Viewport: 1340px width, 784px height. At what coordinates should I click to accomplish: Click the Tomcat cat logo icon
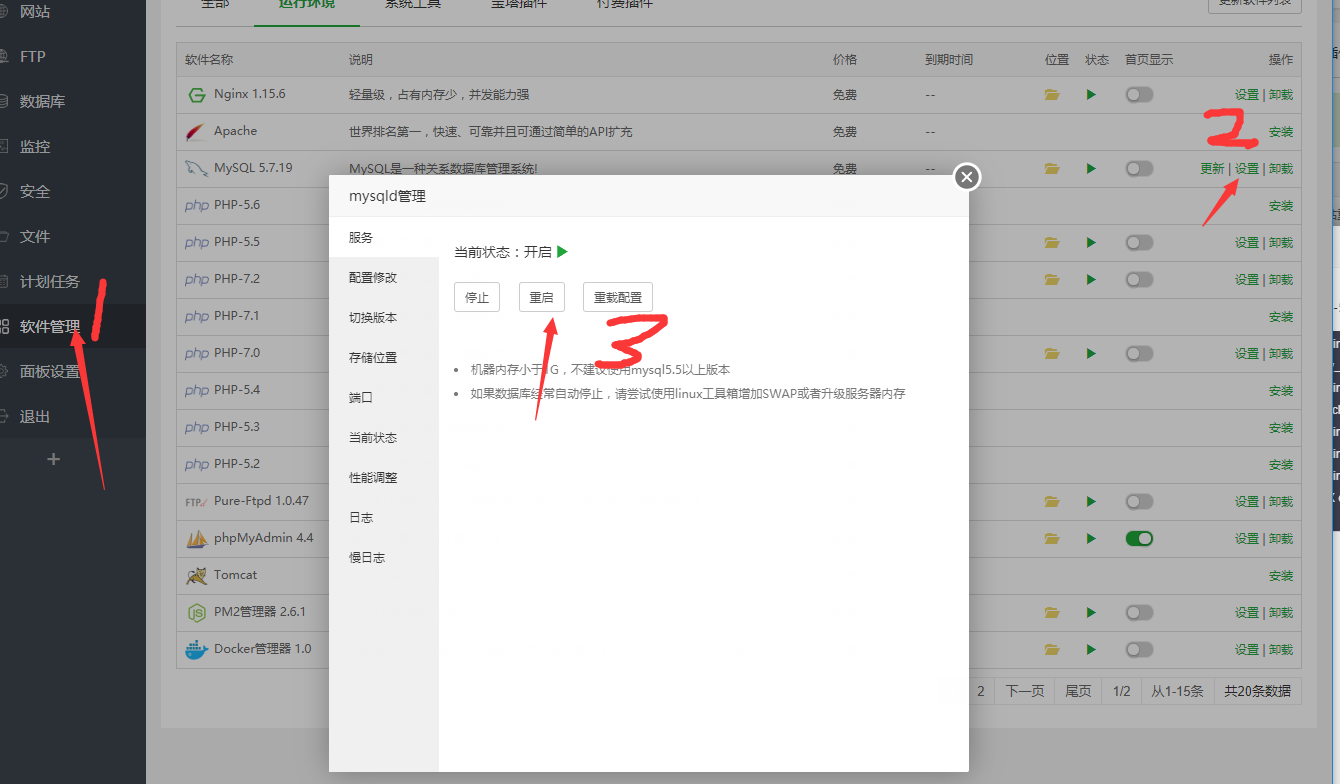coord(196,576)
